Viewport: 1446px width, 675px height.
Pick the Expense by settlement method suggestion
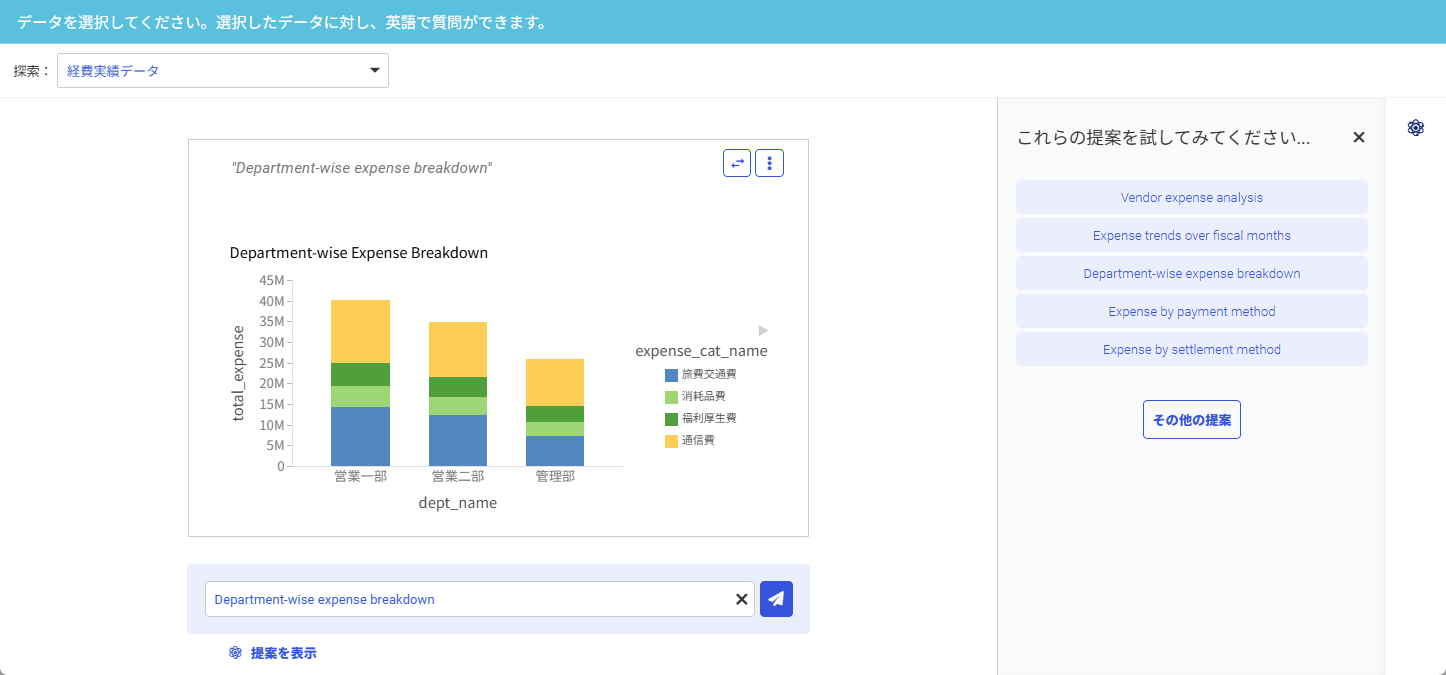coord(1192,349)
